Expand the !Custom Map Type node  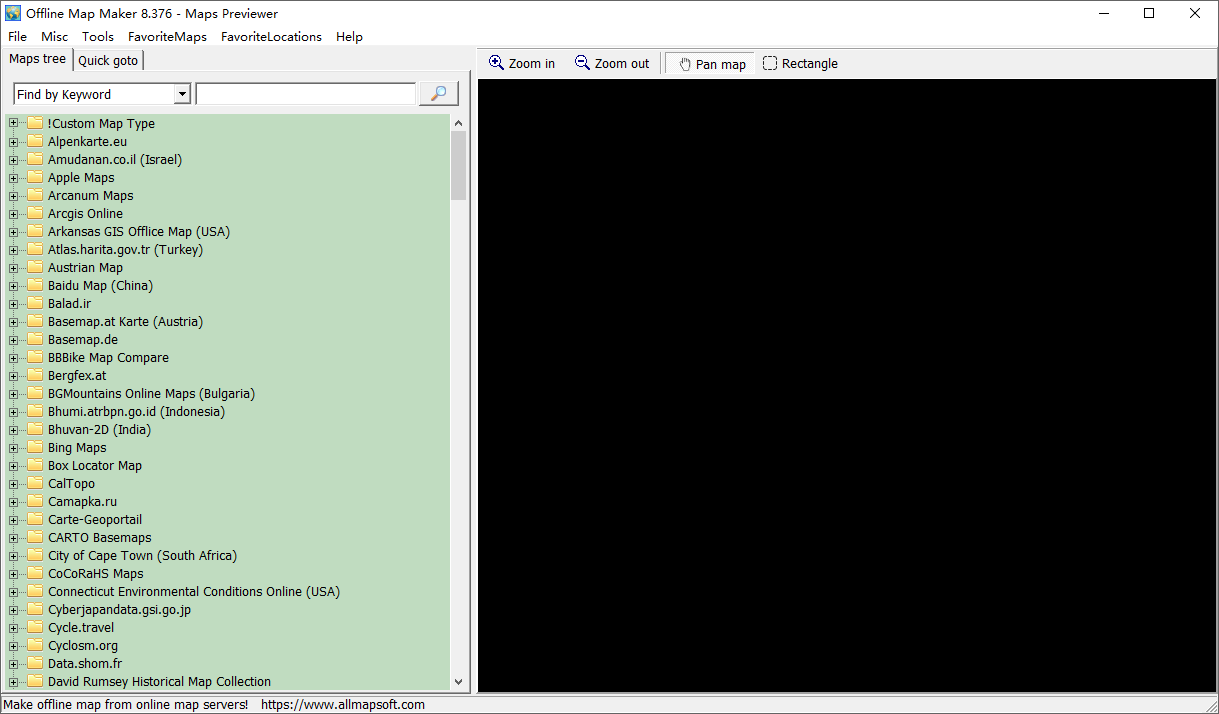click(x=13, y=124)
